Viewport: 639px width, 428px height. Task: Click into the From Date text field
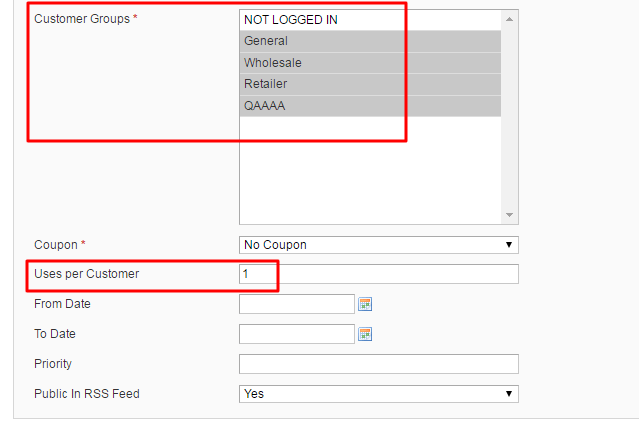[x=297, y=304]
